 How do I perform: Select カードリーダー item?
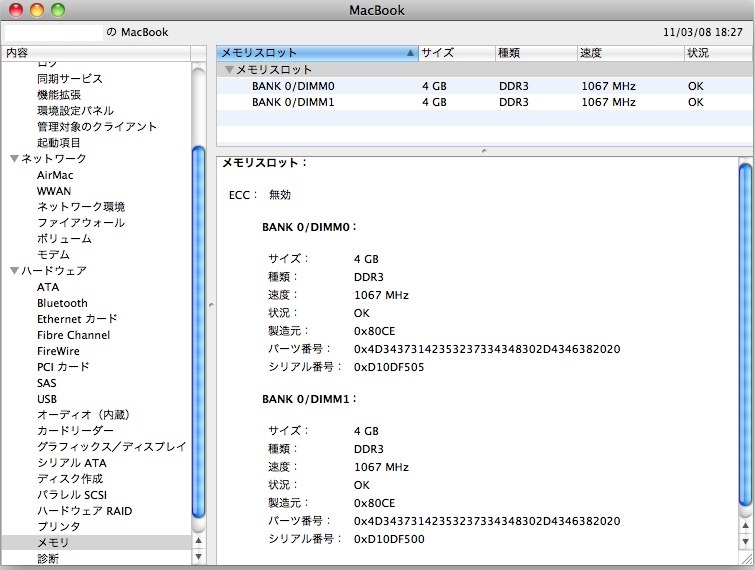[x=75, y=430]
